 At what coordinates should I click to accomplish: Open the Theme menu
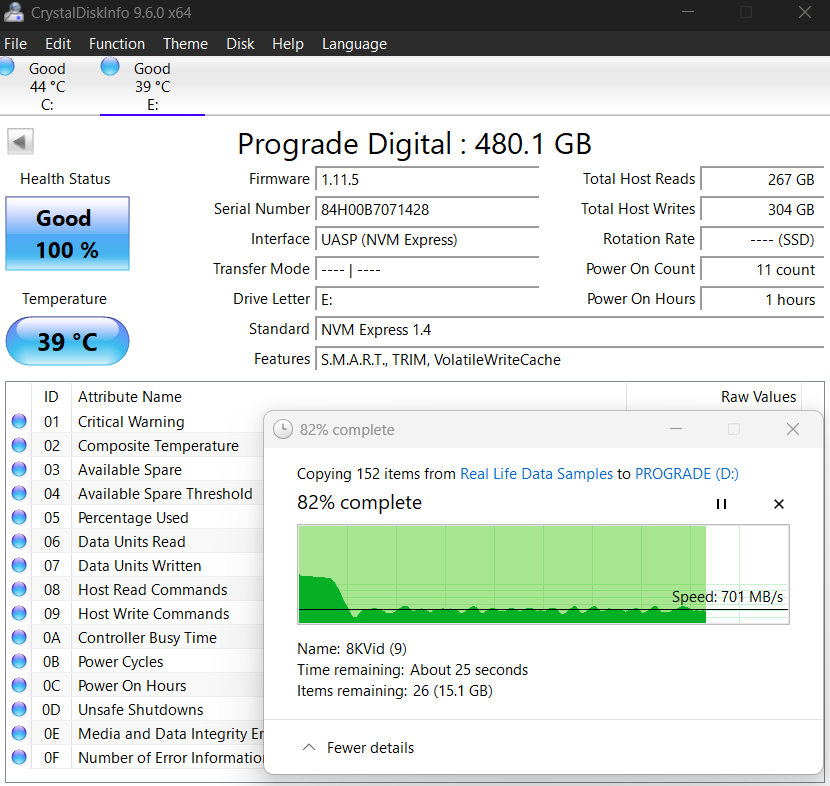185,44
